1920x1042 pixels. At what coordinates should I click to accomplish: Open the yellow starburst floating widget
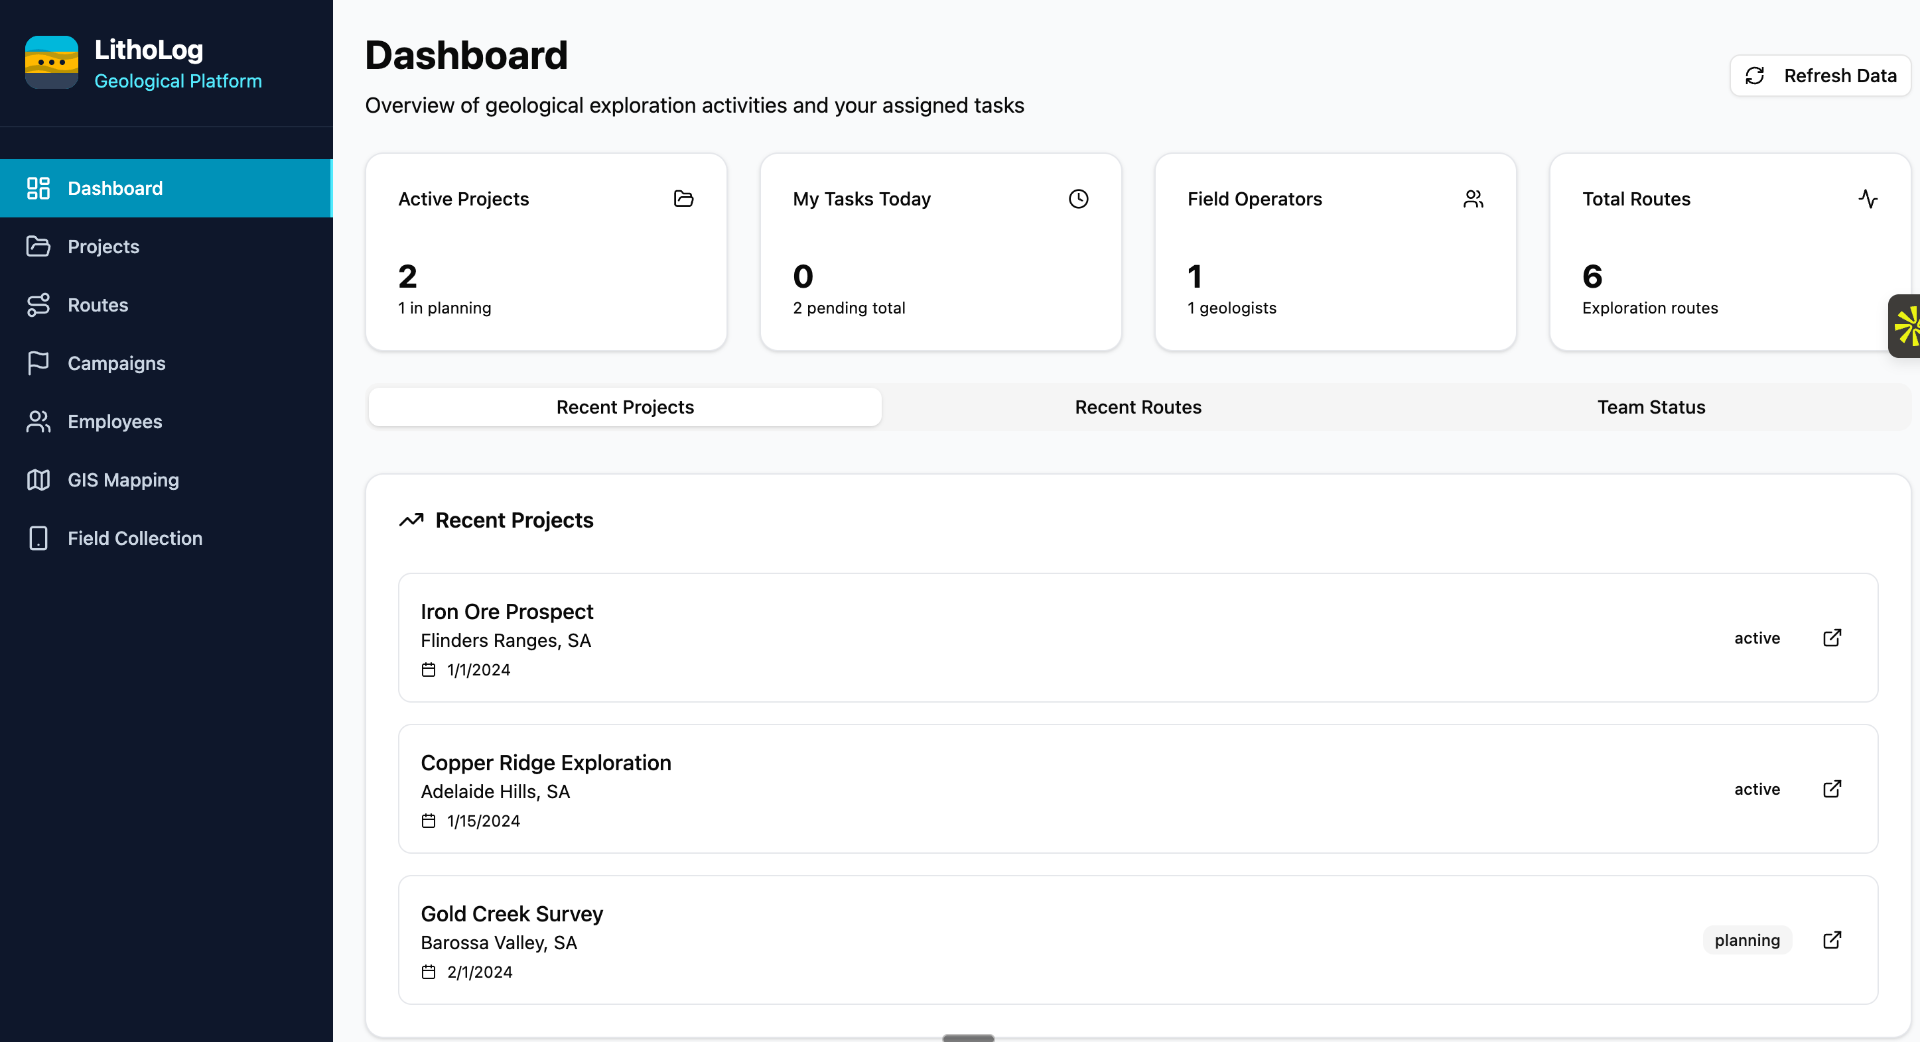click(x=1906, y=326)
